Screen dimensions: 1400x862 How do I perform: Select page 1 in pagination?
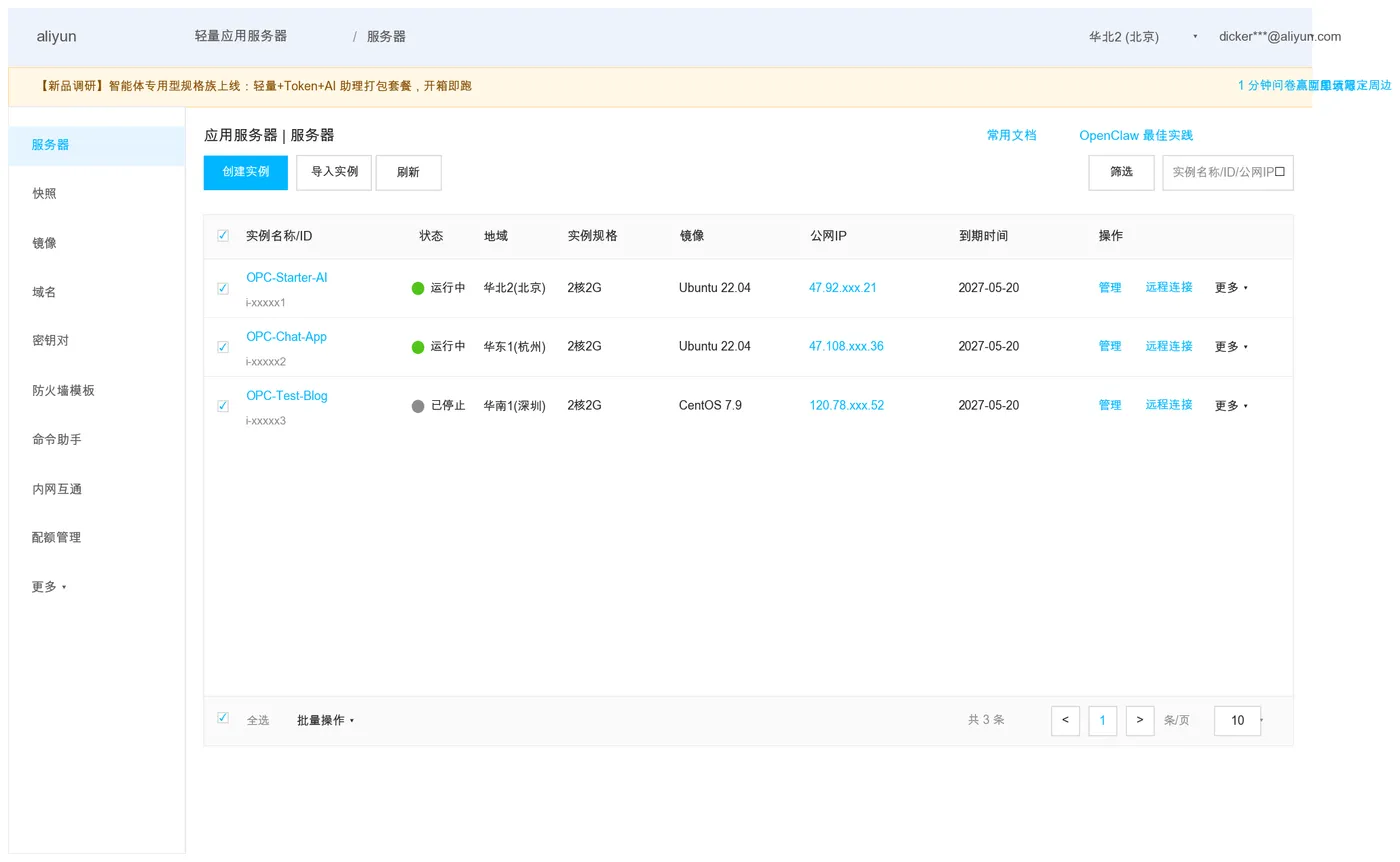tap(1102, 721)
